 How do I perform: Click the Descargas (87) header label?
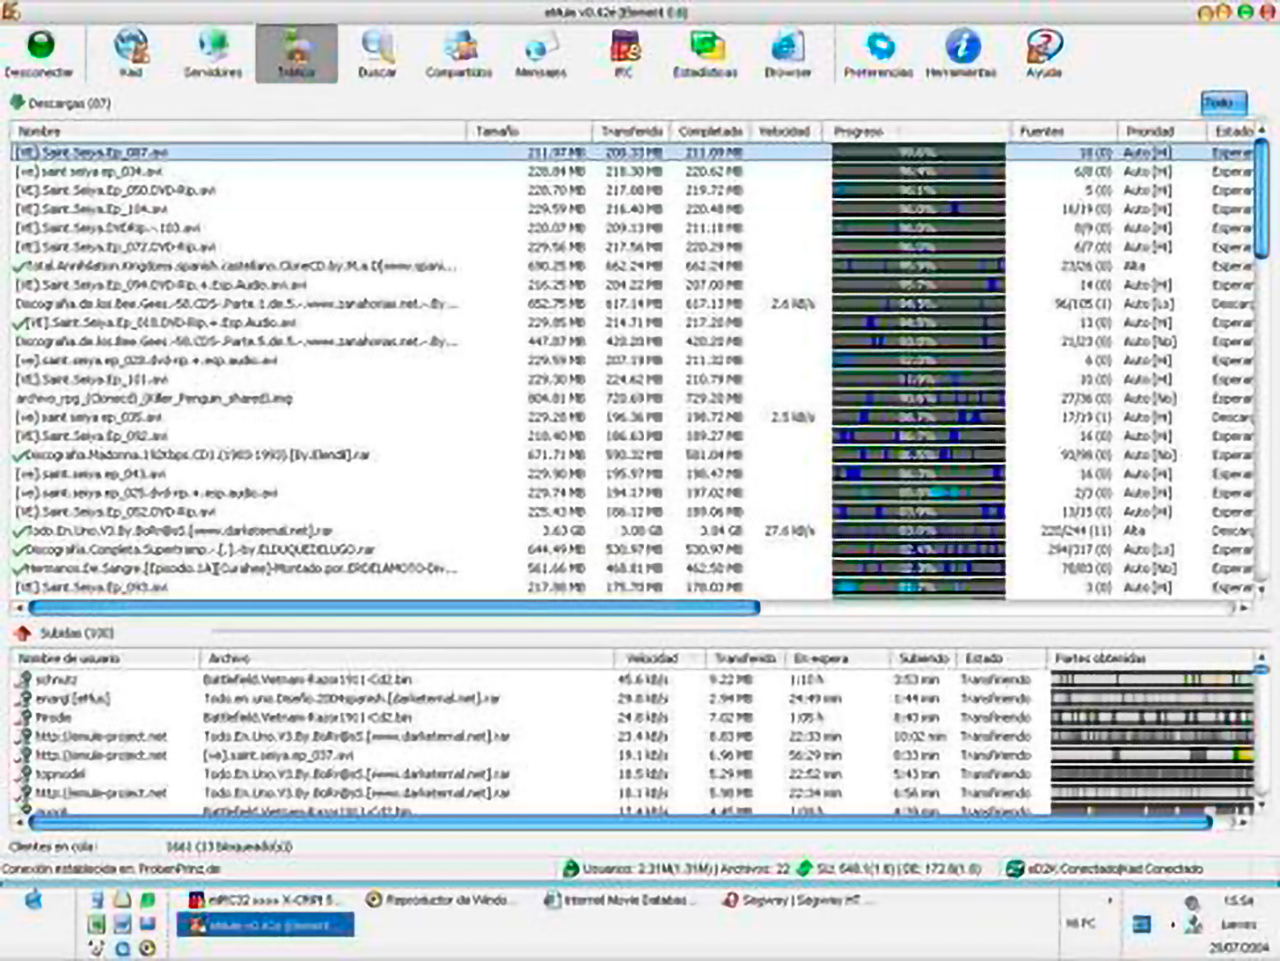[69, 103]
